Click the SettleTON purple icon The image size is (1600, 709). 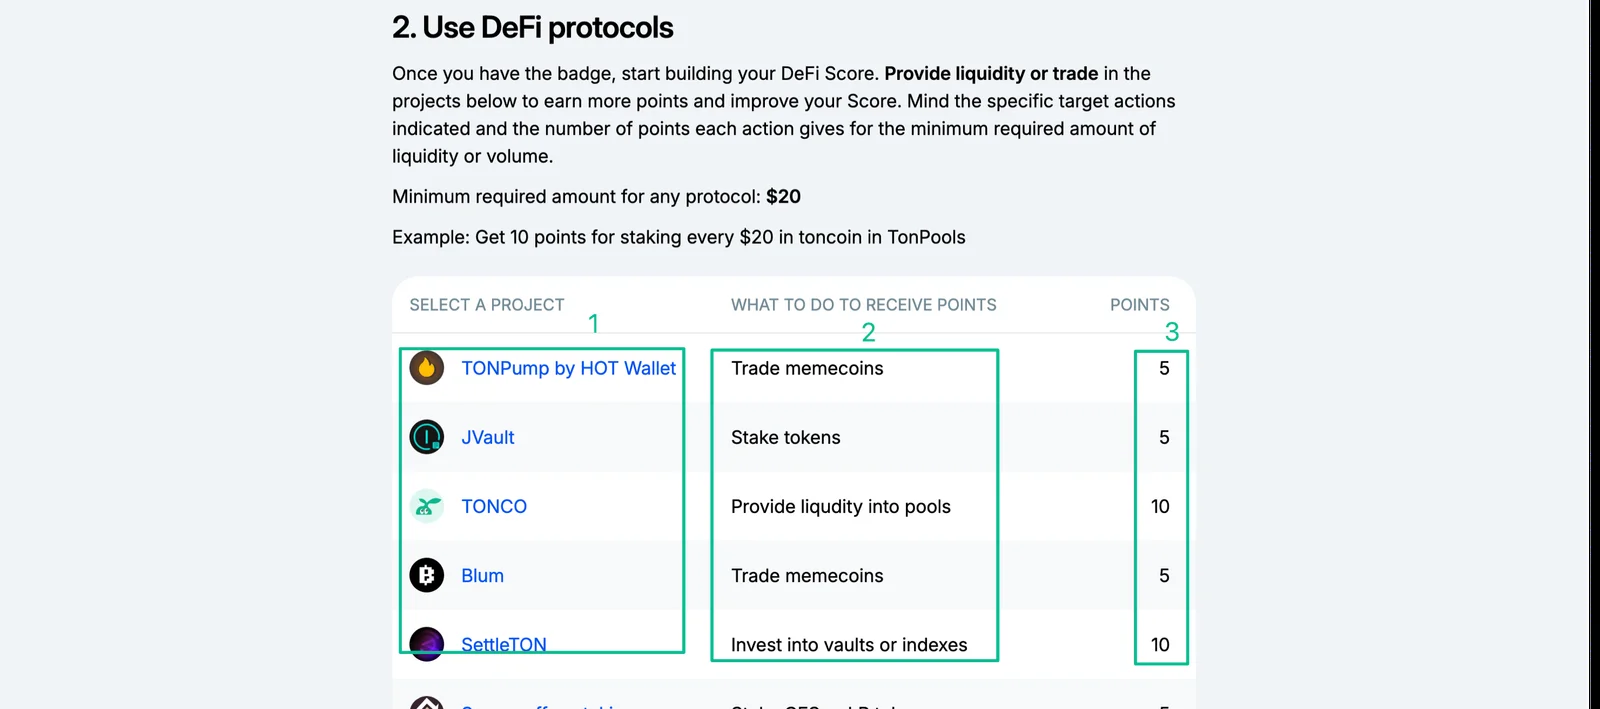click(427, 644)
